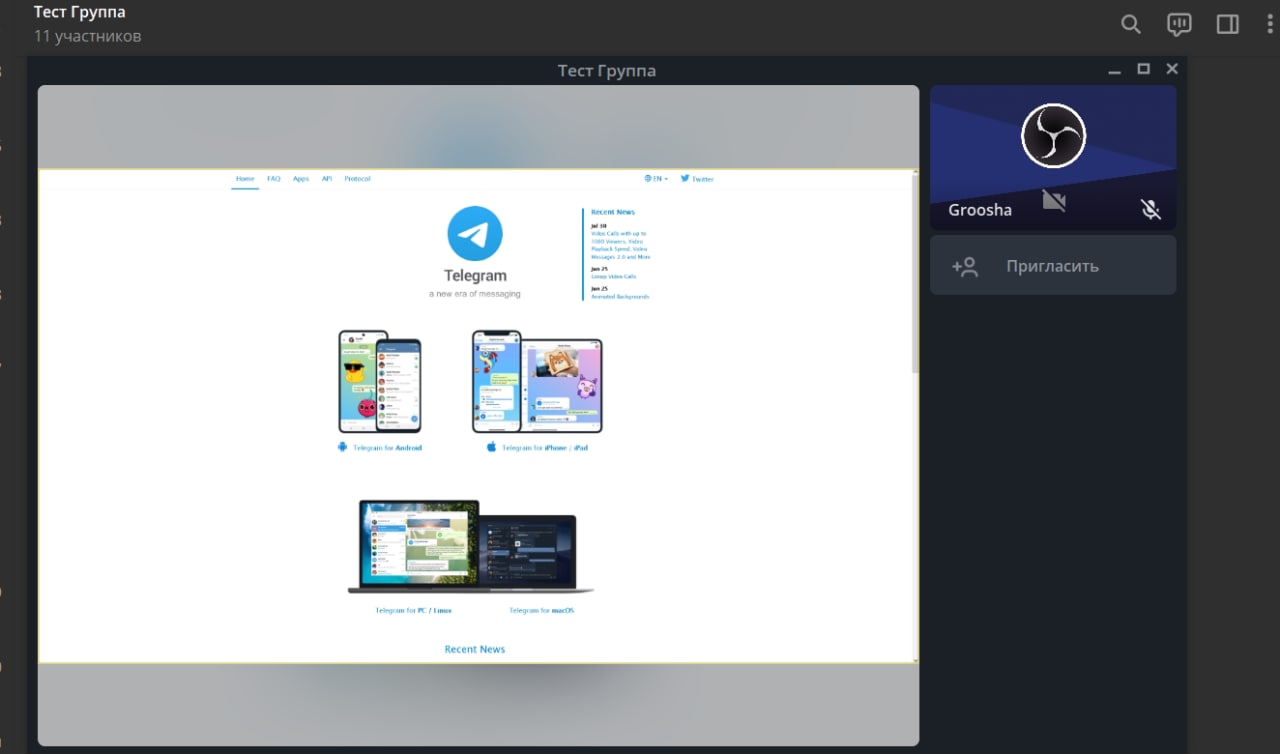Click the Android robot icon
The image size is (1280, 754).
(x=342, y=447)
